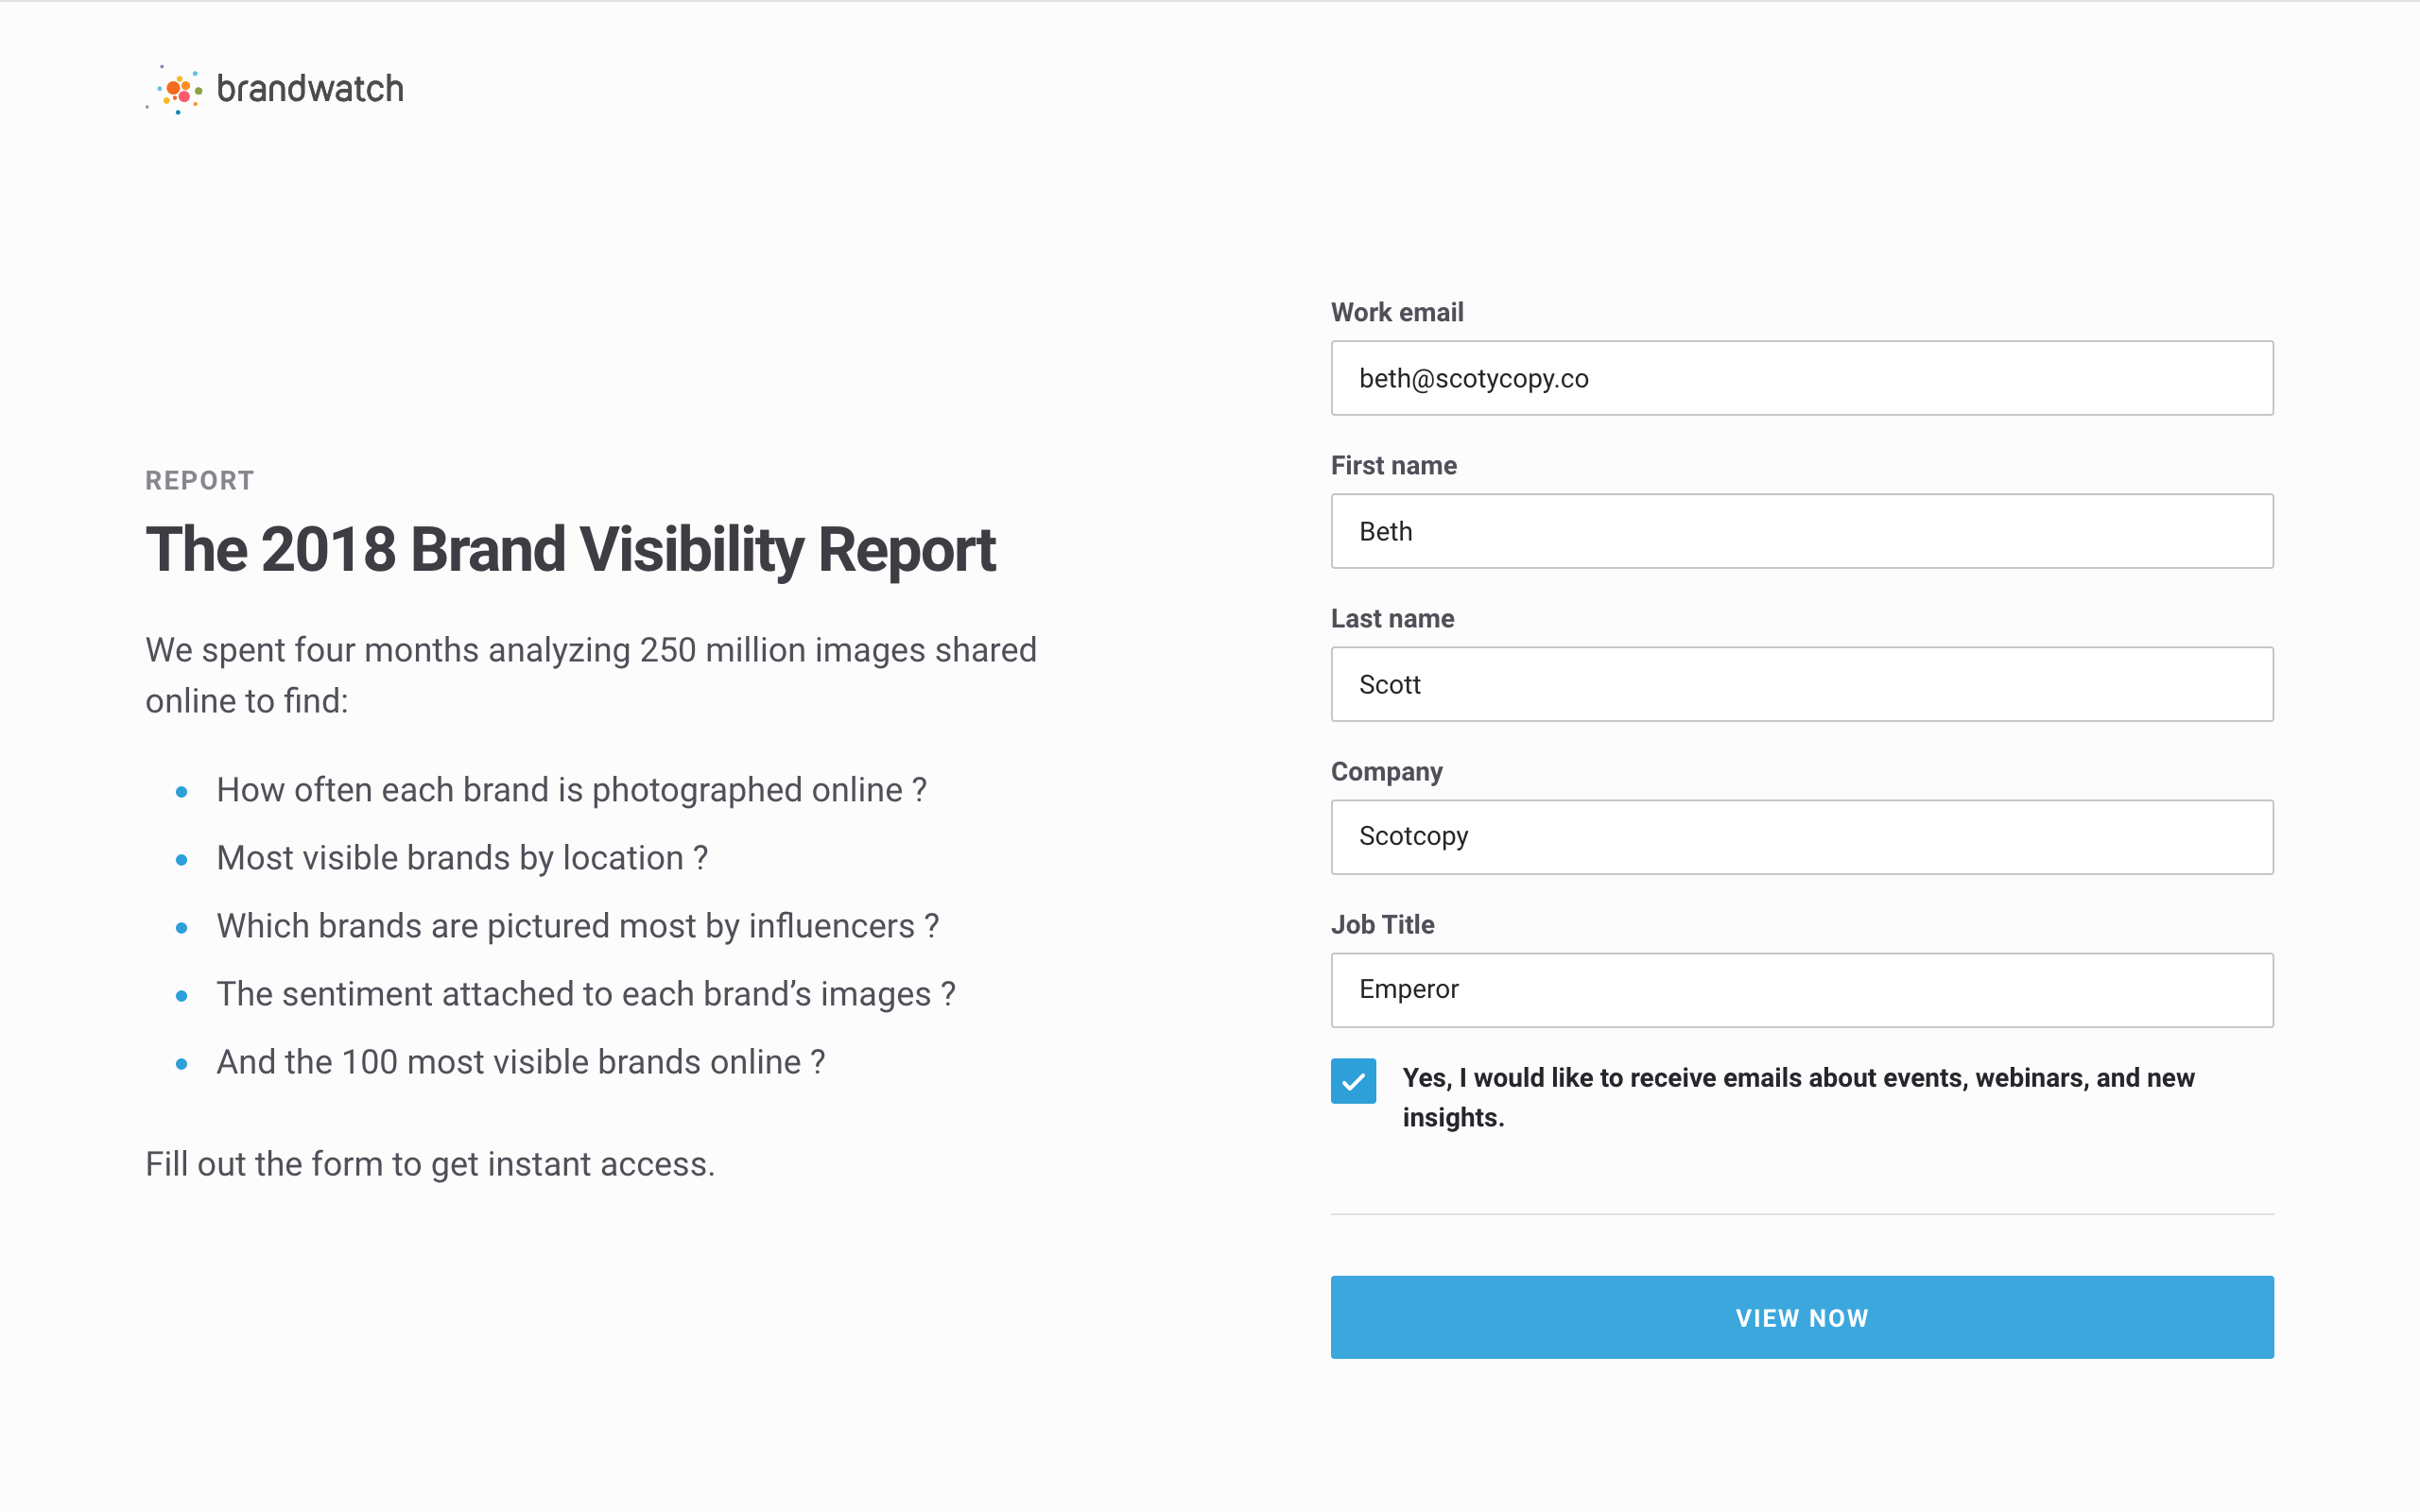The width and height of the screenshot is (2420, 1512).
Task: Click the '2018 Brand Visibility Report' headline
Action: 570,550
